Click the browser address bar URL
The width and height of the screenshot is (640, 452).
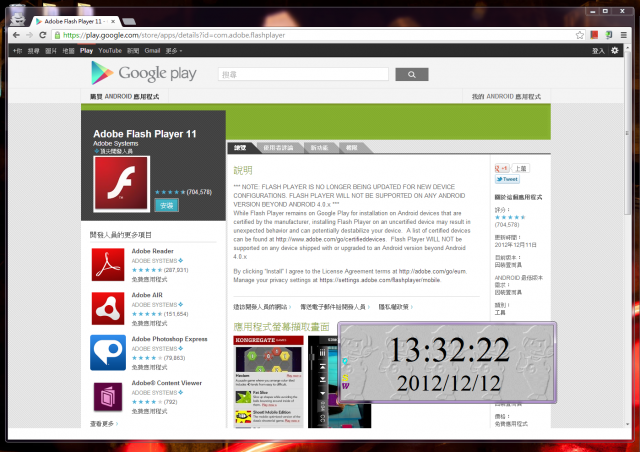click(174, 35)
